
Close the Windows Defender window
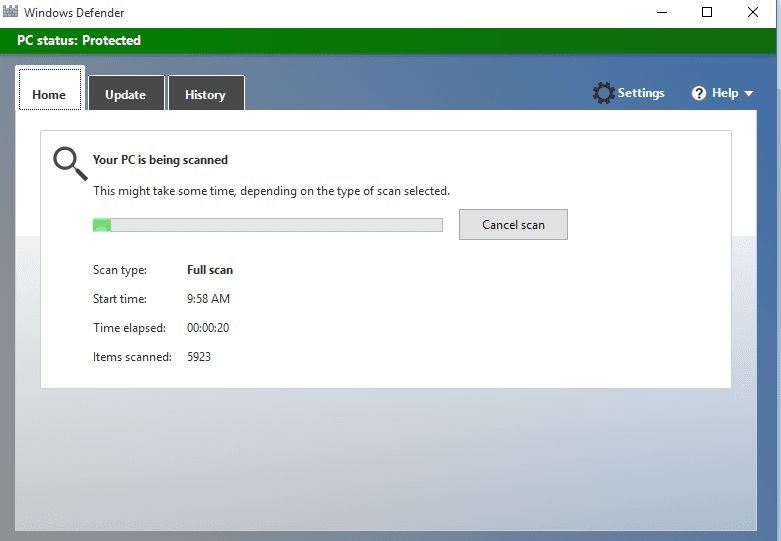pyautogui.click(x=753, y=12)
